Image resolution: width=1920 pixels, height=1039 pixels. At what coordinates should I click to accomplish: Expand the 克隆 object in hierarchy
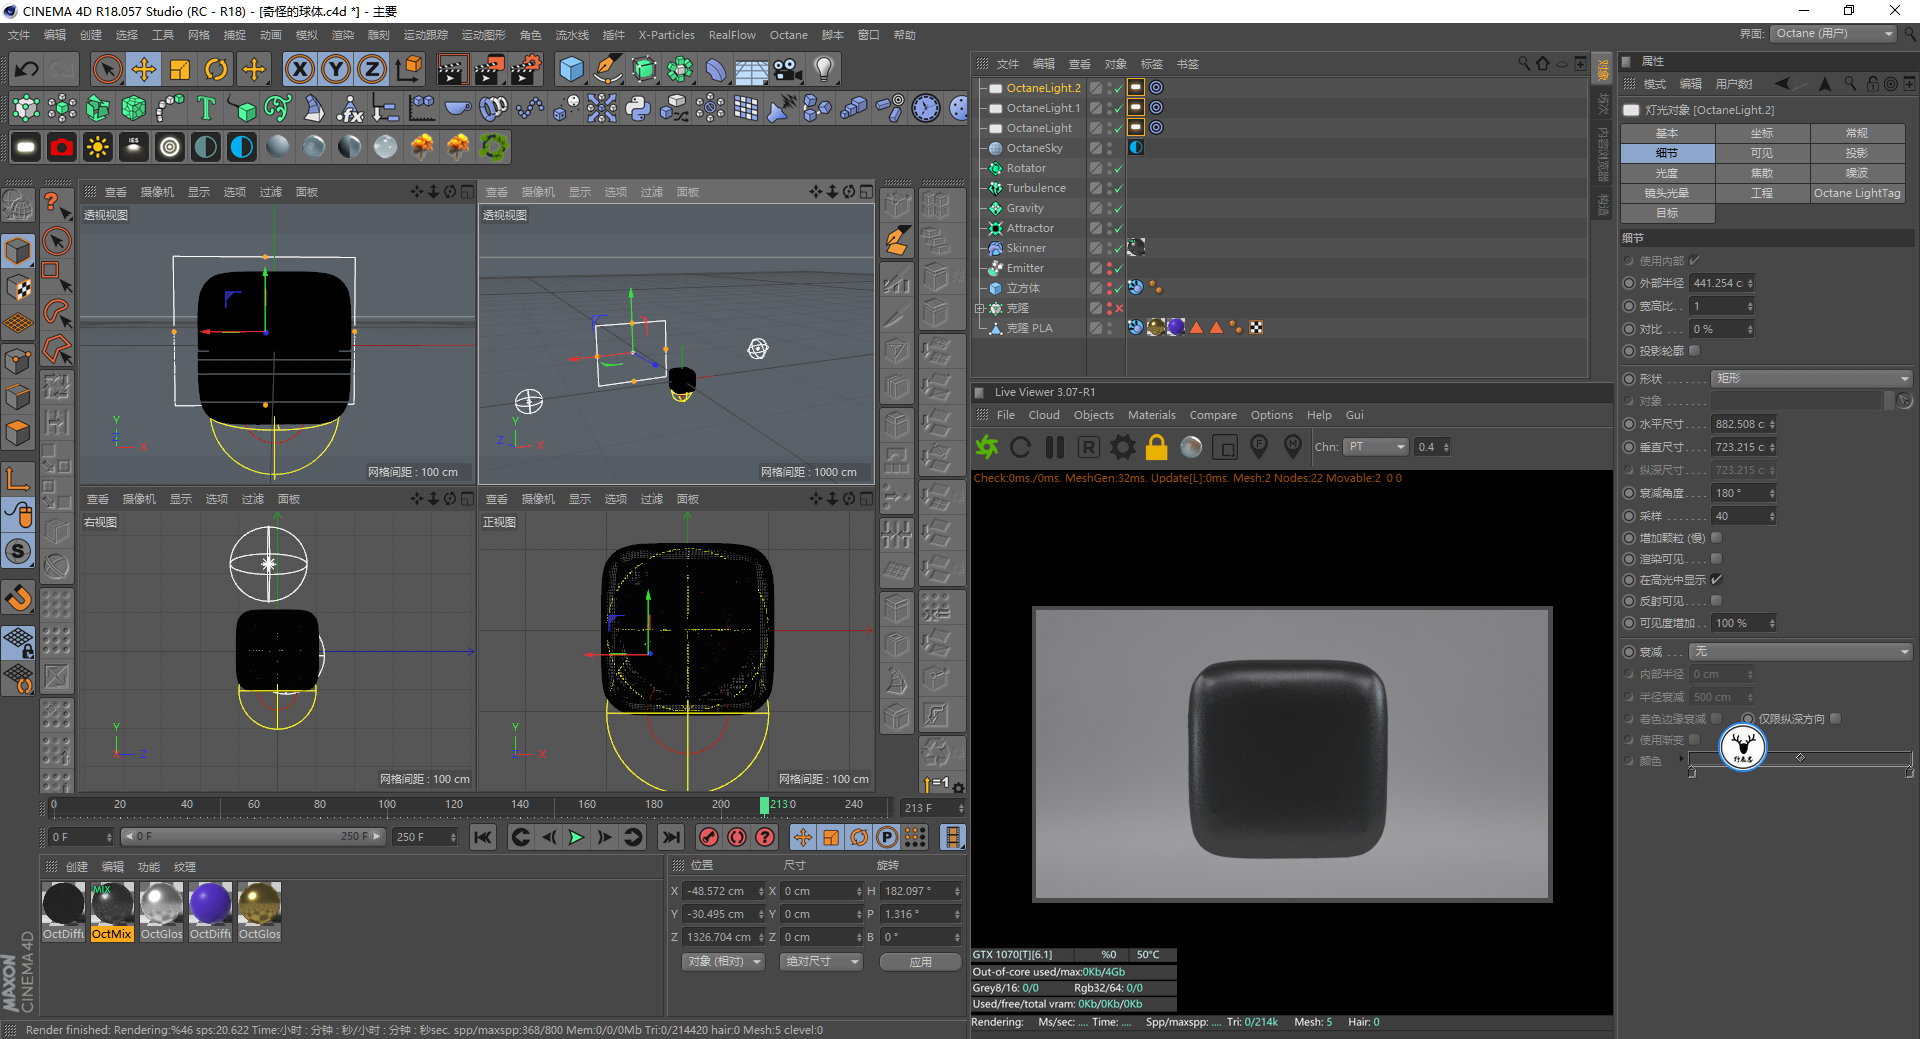point(980,308)
